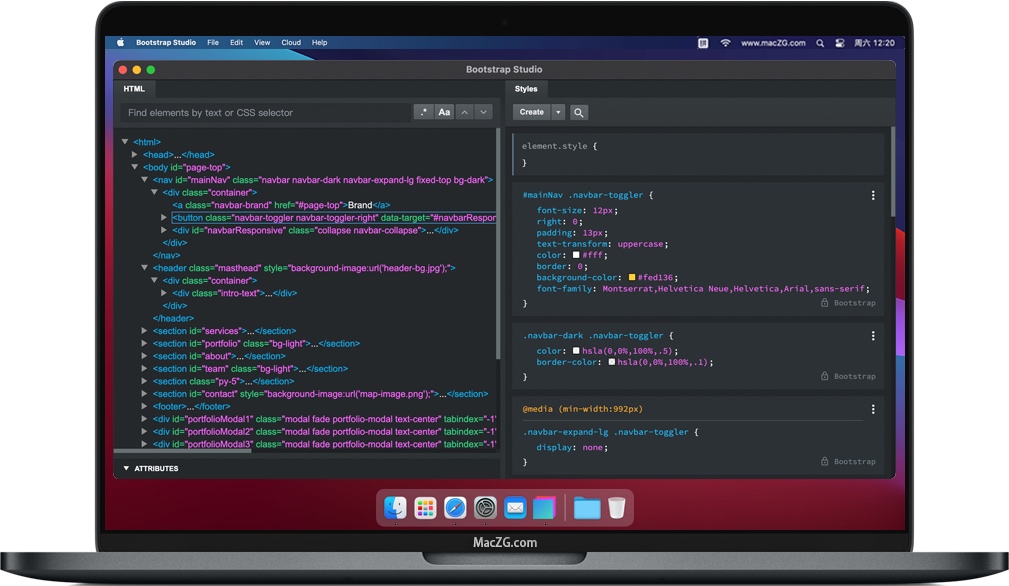Open the Mail app from the dock
1009x586 pixels.
(515, 508)
